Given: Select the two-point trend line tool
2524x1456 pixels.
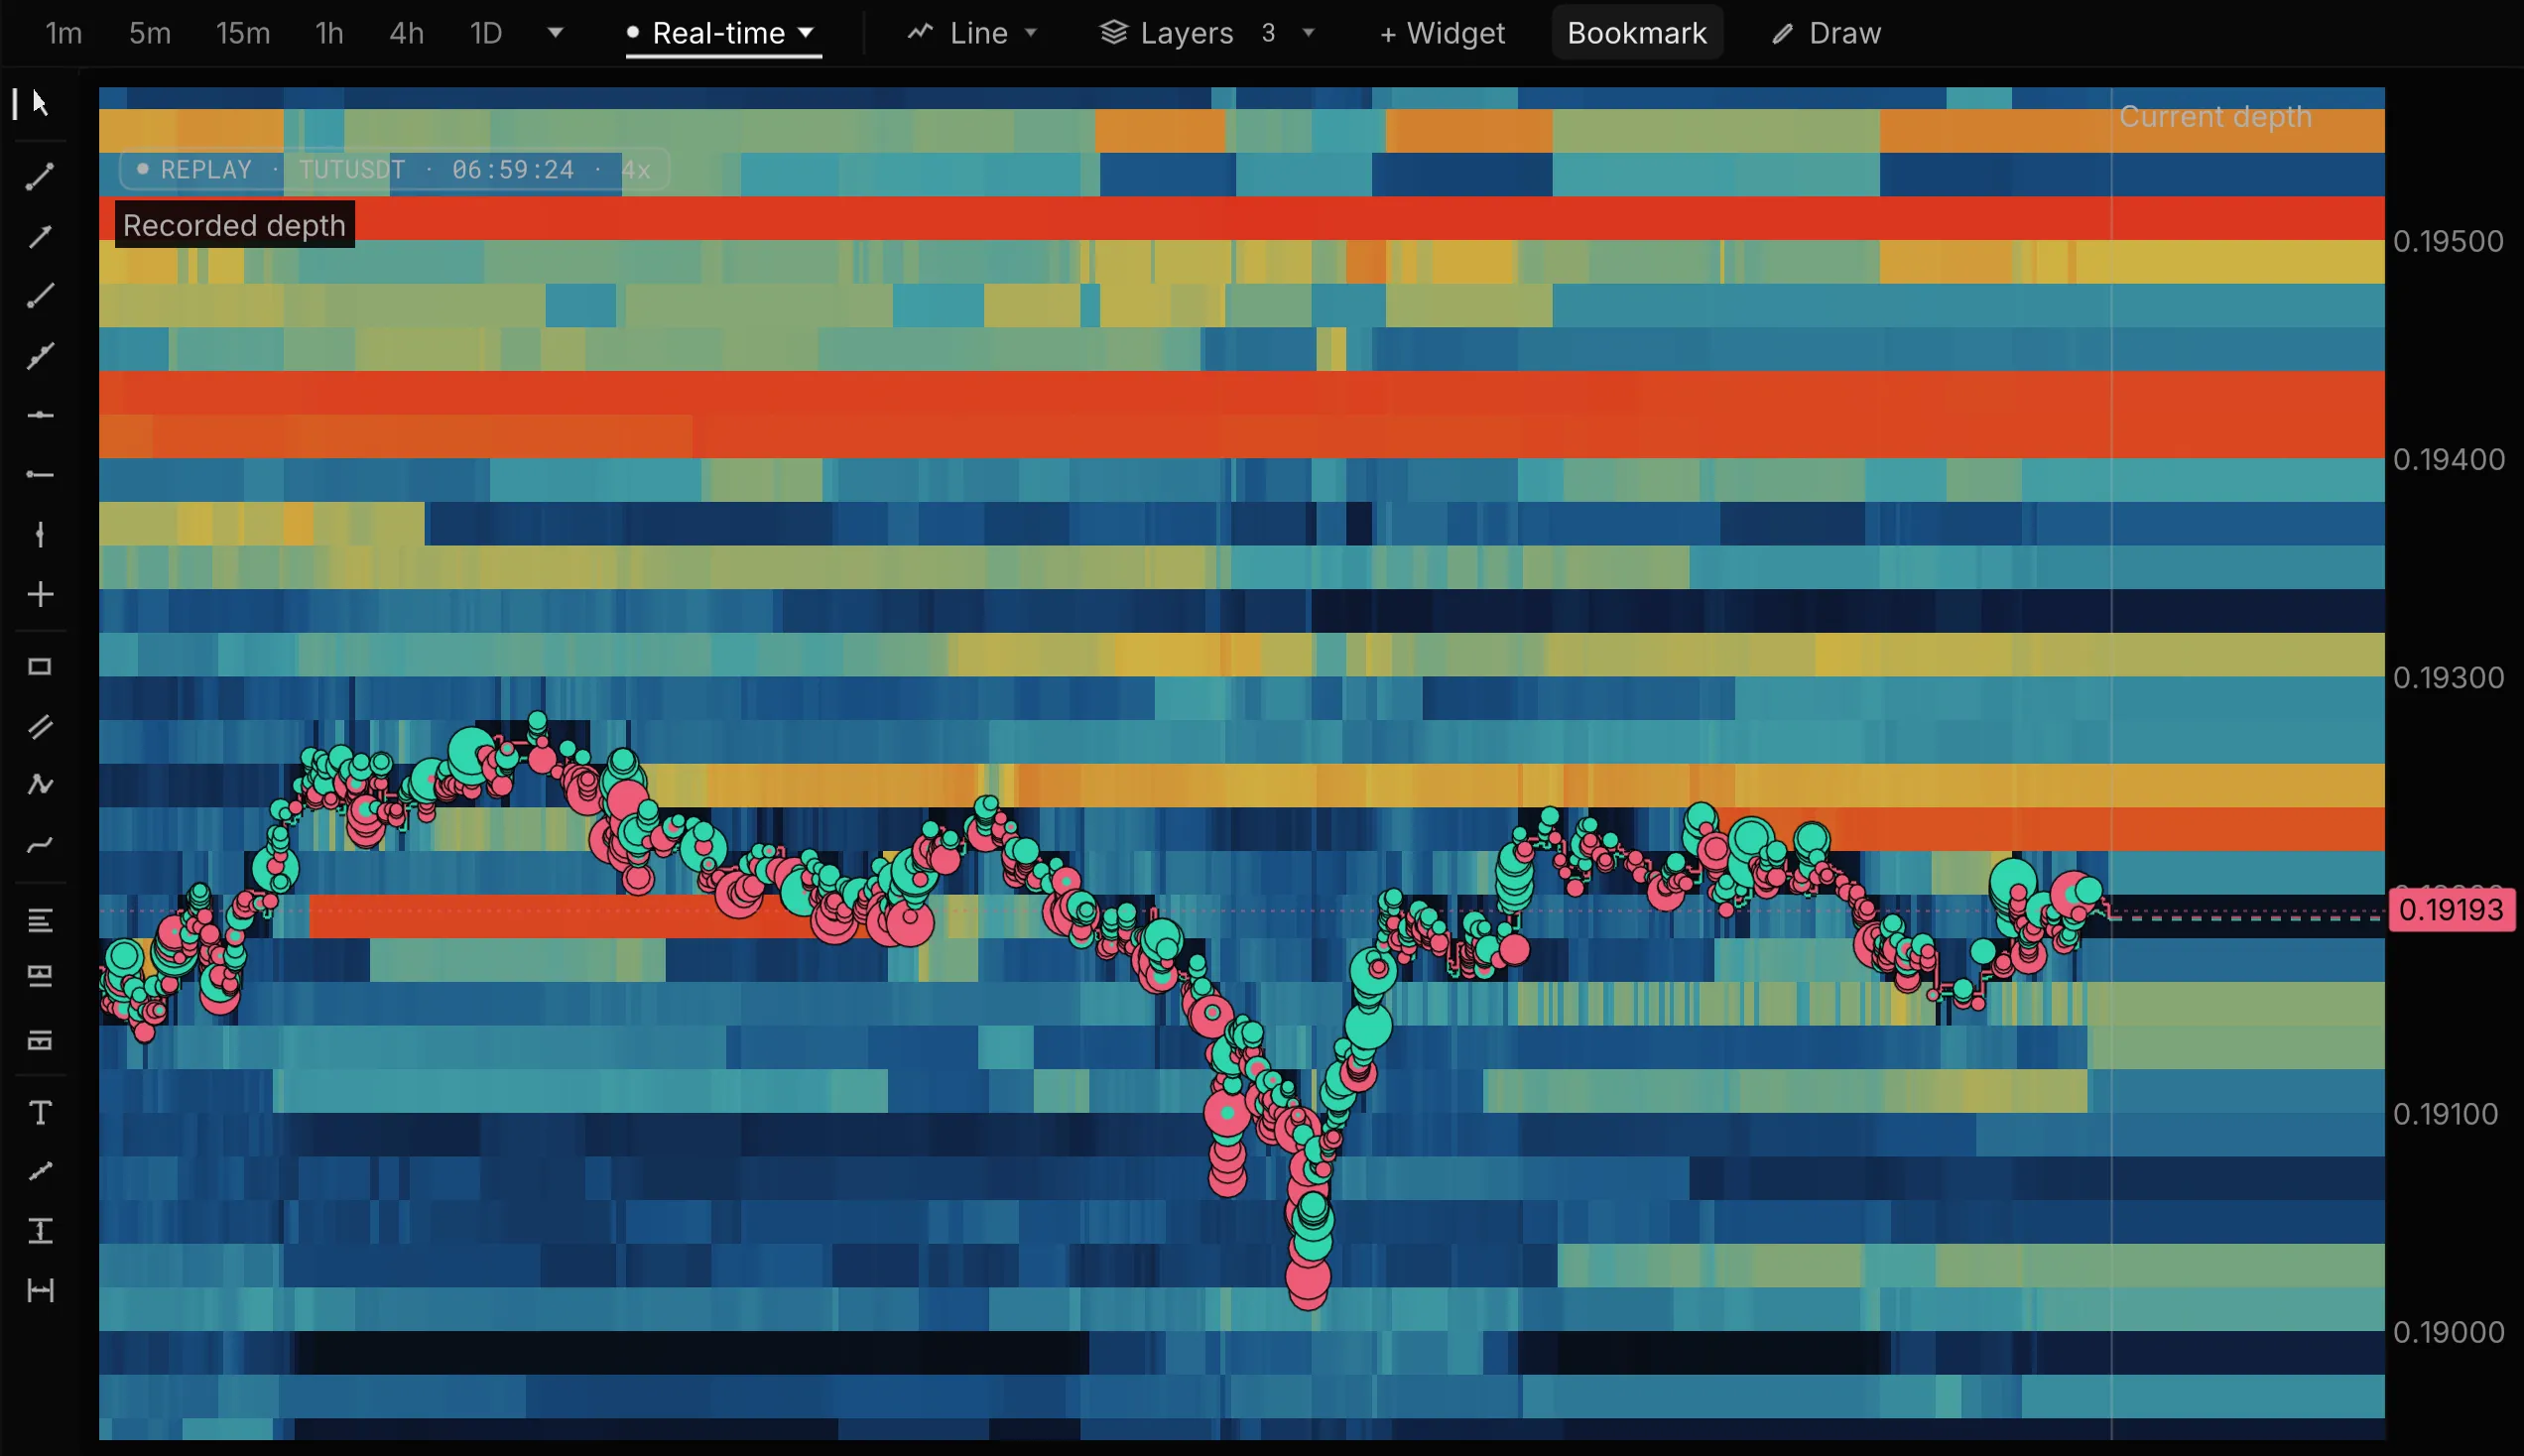Looking at the screenshot, I should (40, 177).
